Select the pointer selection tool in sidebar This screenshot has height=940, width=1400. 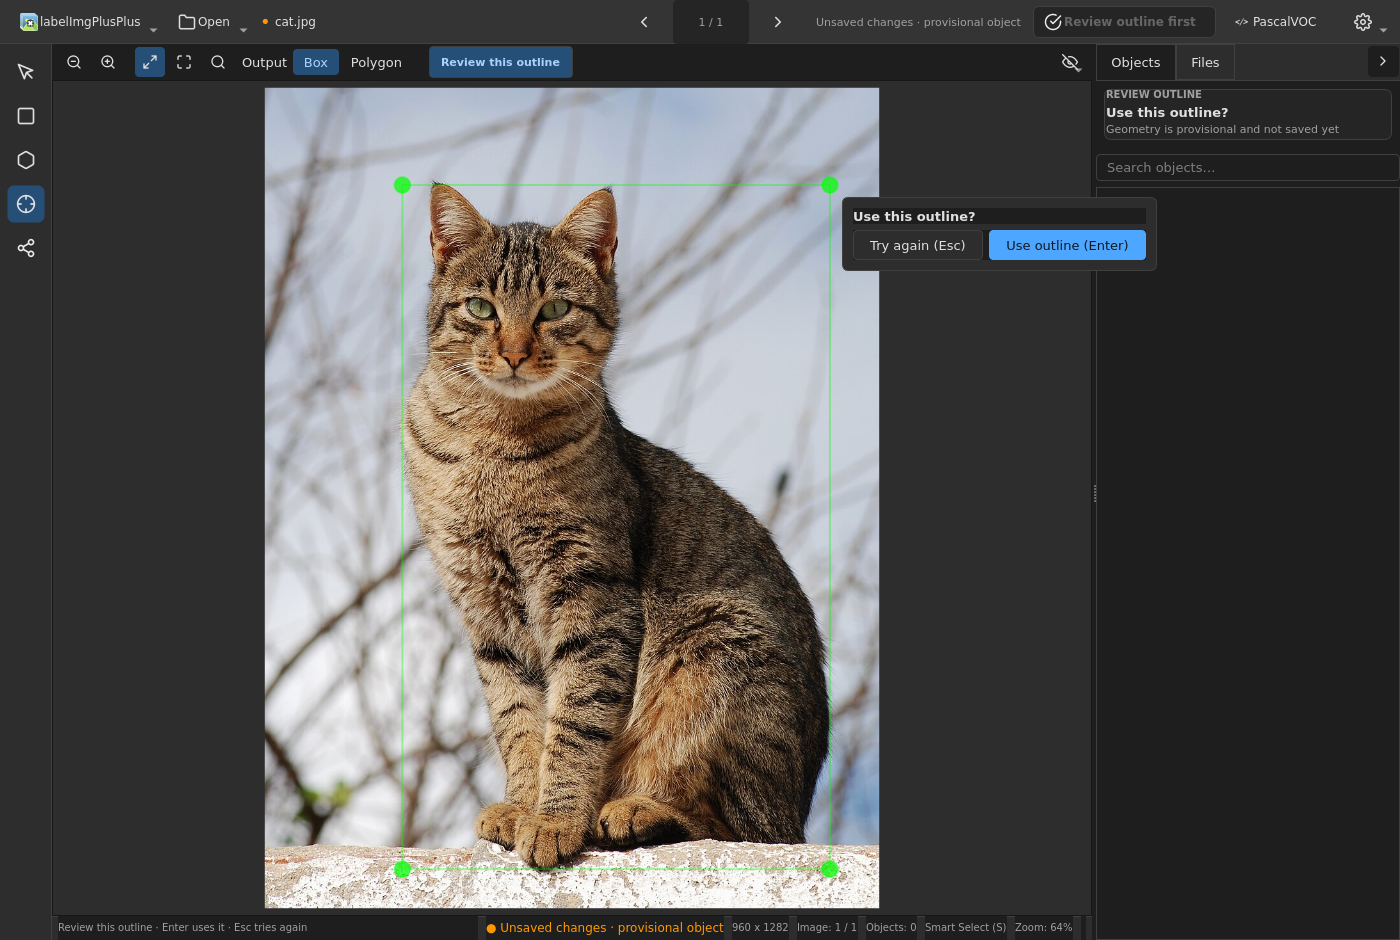pos(26,72)
